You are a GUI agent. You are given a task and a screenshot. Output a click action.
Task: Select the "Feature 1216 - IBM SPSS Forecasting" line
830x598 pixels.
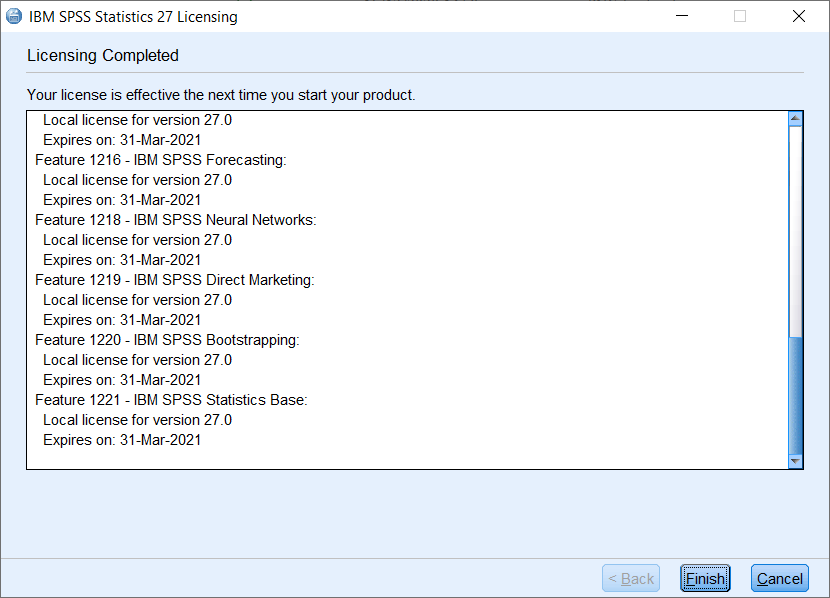pyautogui.click(x=161, y=160)
